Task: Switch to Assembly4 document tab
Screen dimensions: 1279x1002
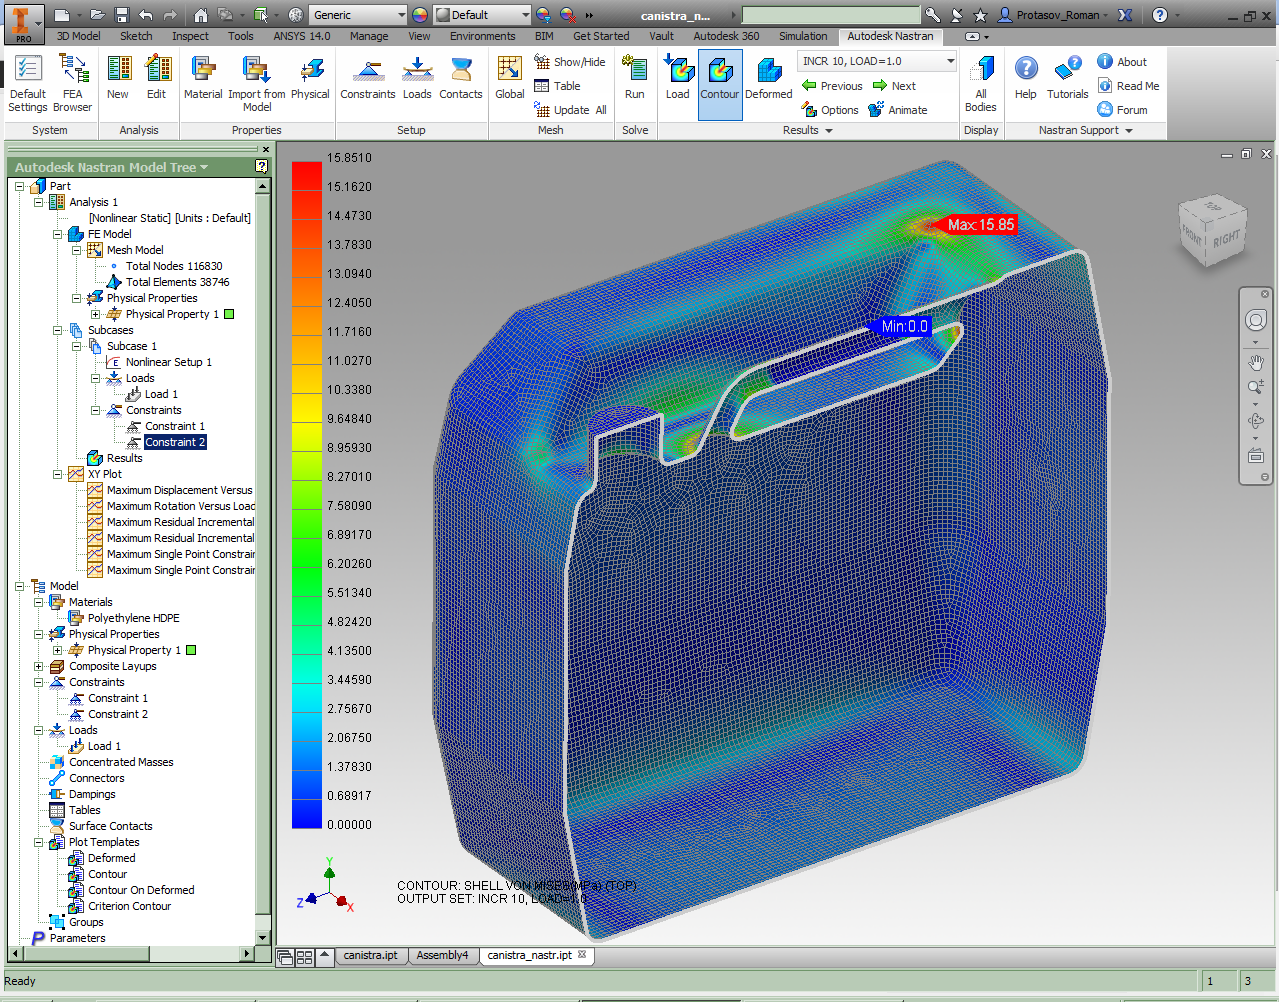Action: click(x=442, y=955)
